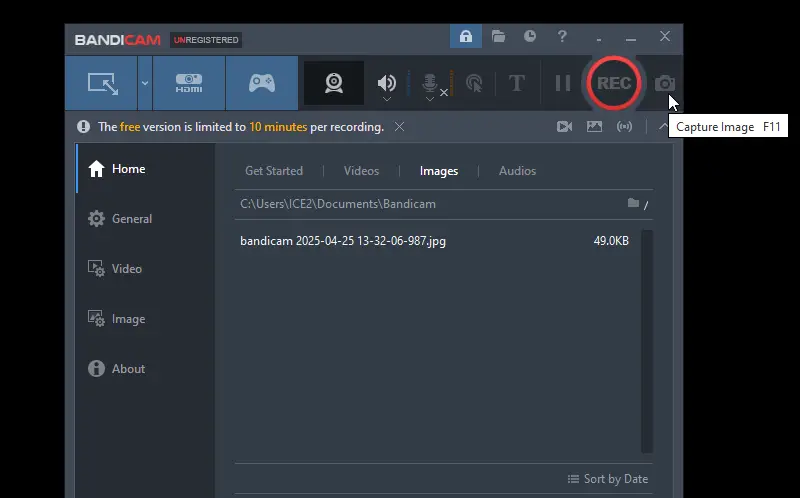Switch to the Videos tab
The image size is (800, 498).
(361, 171)
